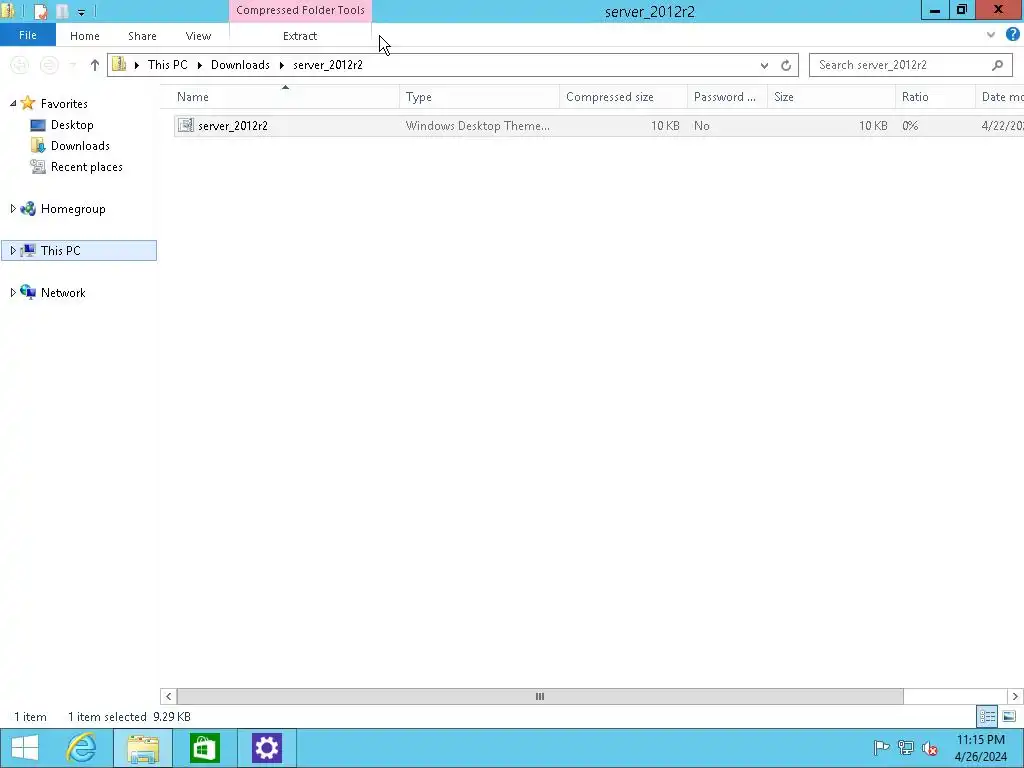Viewport: 1024px width, 768px height.
Task: Click the zip folder icon in title bar
Action: (x=8, y=11)
